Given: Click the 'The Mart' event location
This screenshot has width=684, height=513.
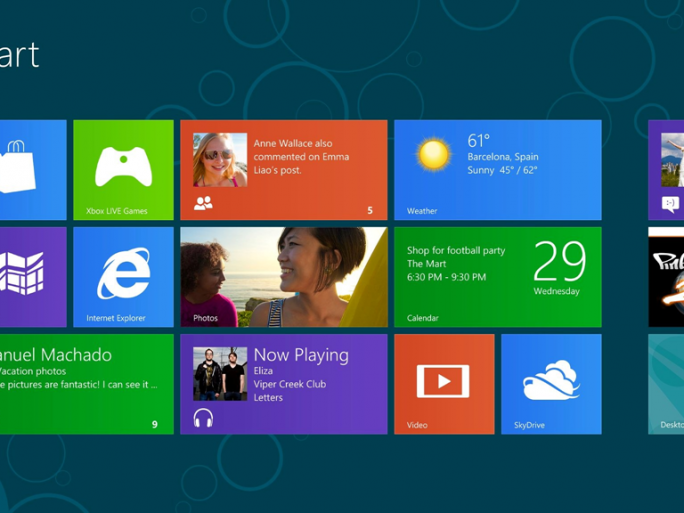Looking at the screenshot, I should (x=426, y=264).
